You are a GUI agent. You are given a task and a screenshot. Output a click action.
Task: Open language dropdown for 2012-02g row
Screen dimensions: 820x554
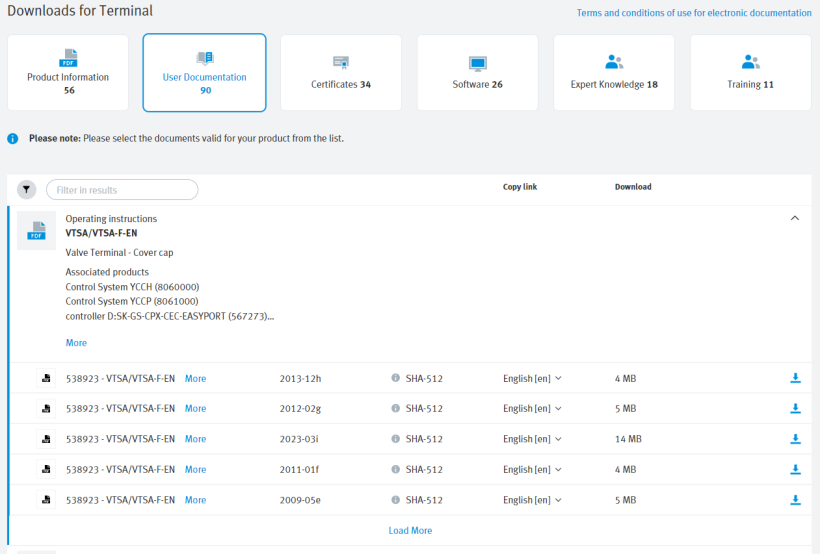pos(532,409)
